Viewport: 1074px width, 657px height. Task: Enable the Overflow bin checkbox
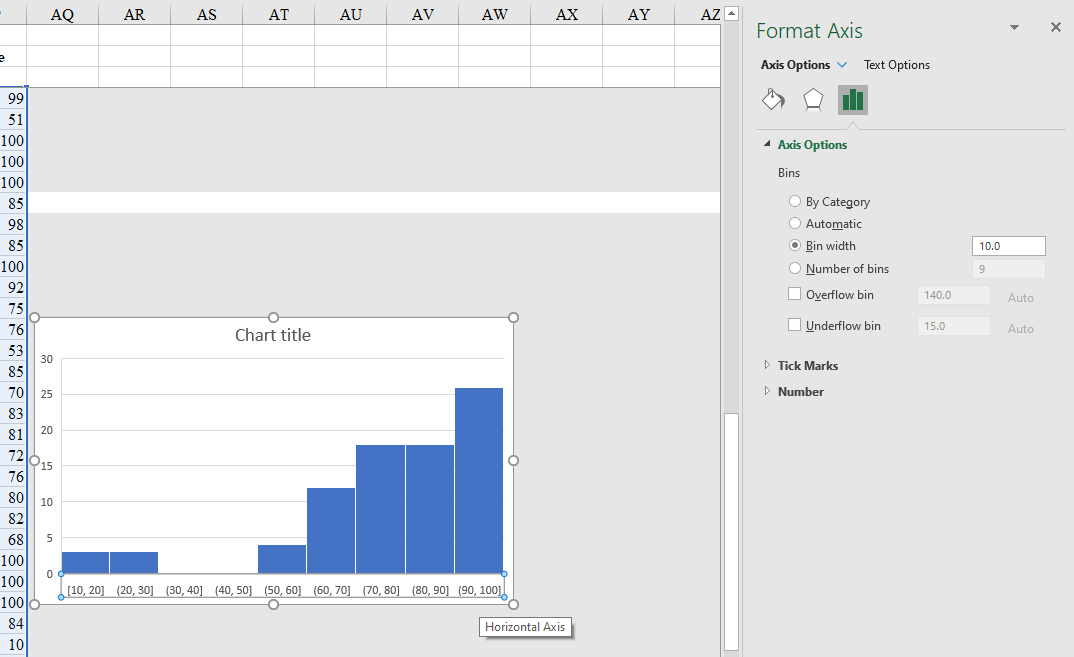tap(794, 294)
